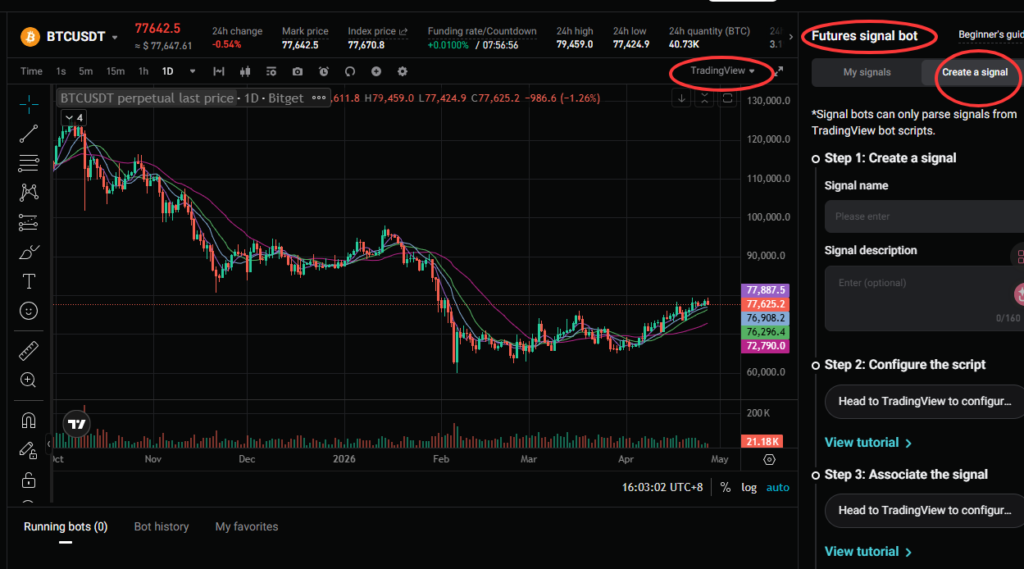
Task: Select the crosshair cursor tool
Action: point(28,104)
